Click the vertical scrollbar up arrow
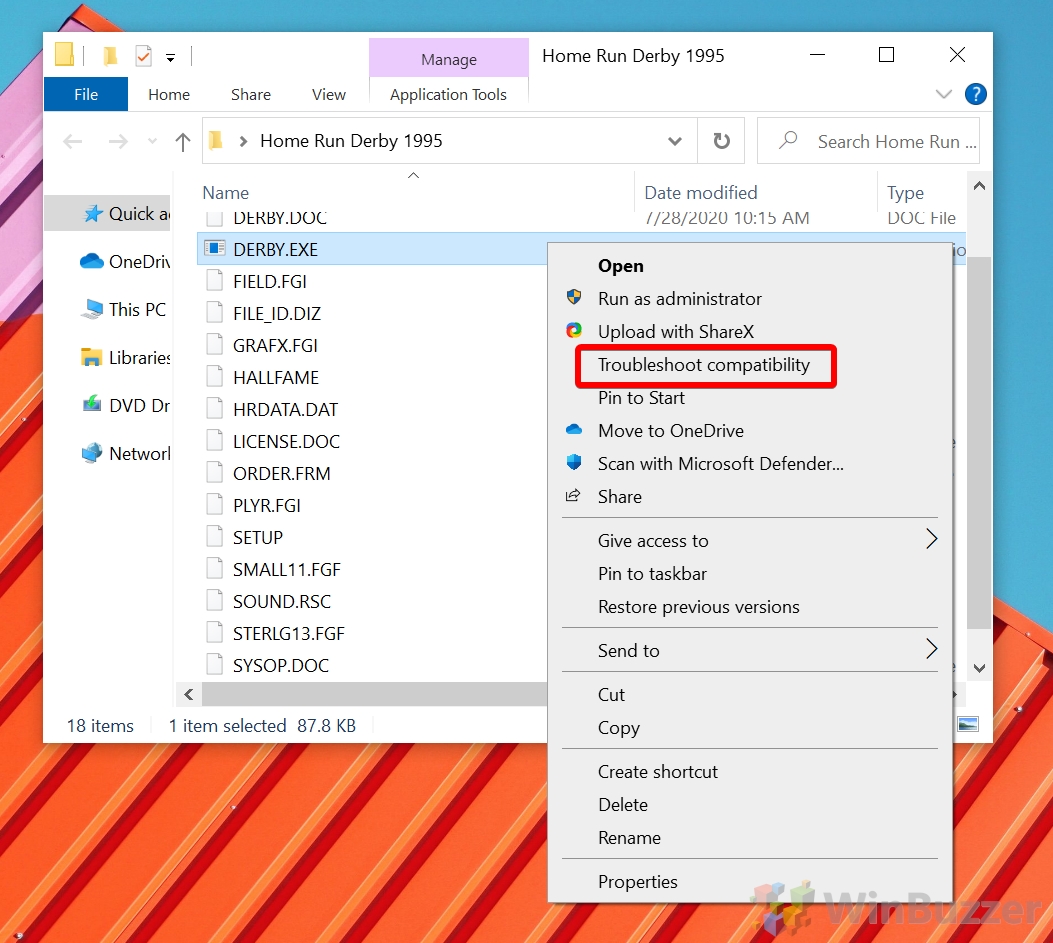Screen dimensions: 1053x943 pyautogui.click(x=979, y=185)
